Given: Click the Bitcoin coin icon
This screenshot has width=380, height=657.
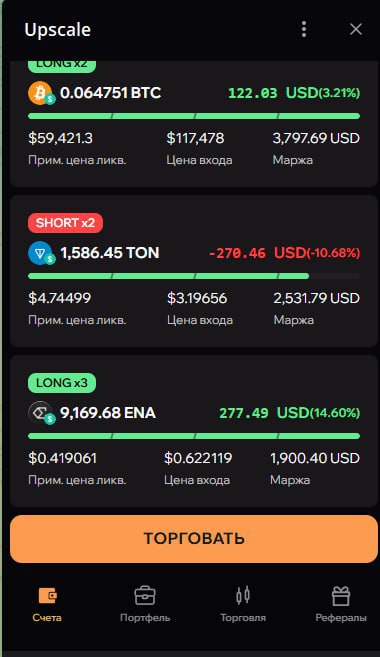Looking at the screenshot, I should click(41, 93).
